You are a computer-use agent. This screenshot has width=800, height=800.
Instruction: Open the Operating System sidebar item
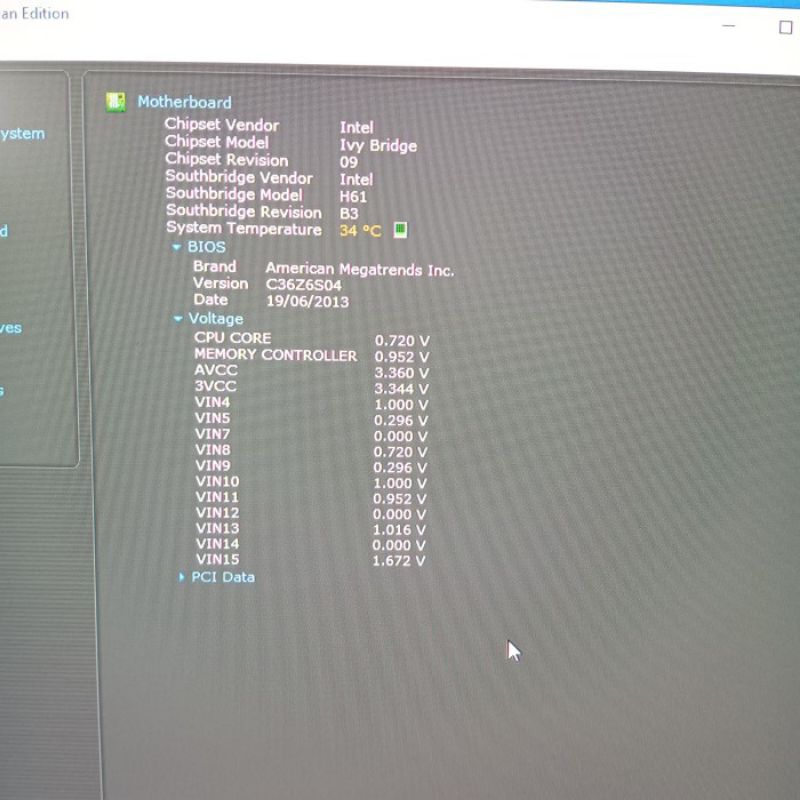pos(22,134)
